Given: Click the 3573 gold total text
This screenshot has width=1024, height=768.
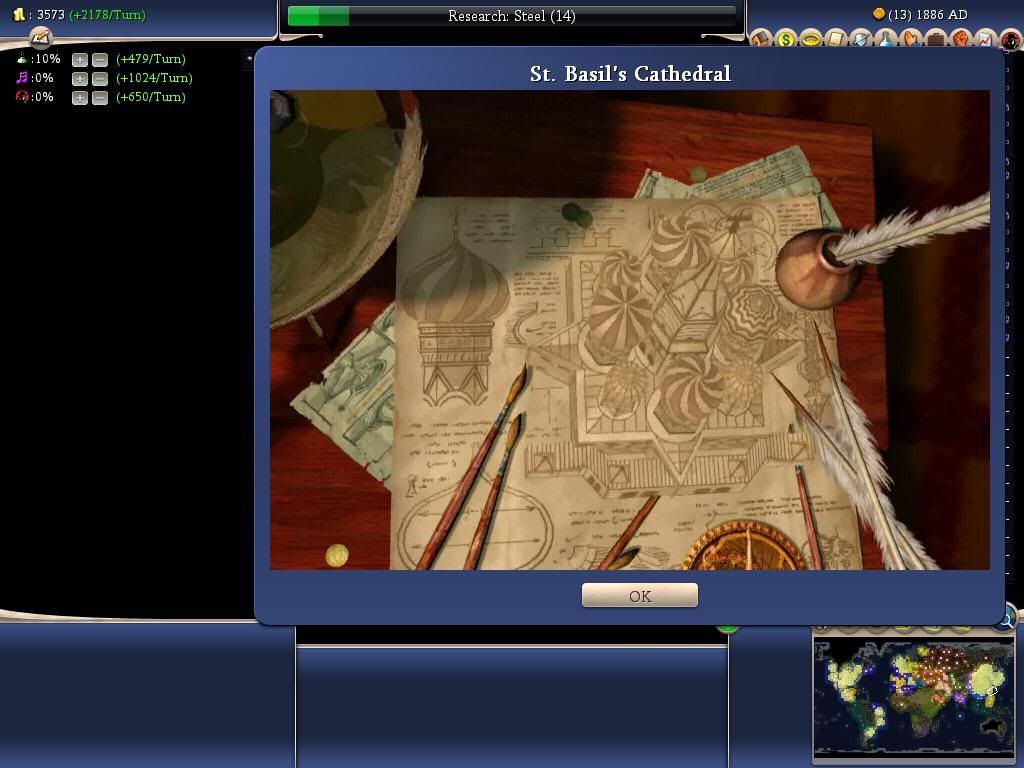Looking at the screenshot, I should point(50,14).
